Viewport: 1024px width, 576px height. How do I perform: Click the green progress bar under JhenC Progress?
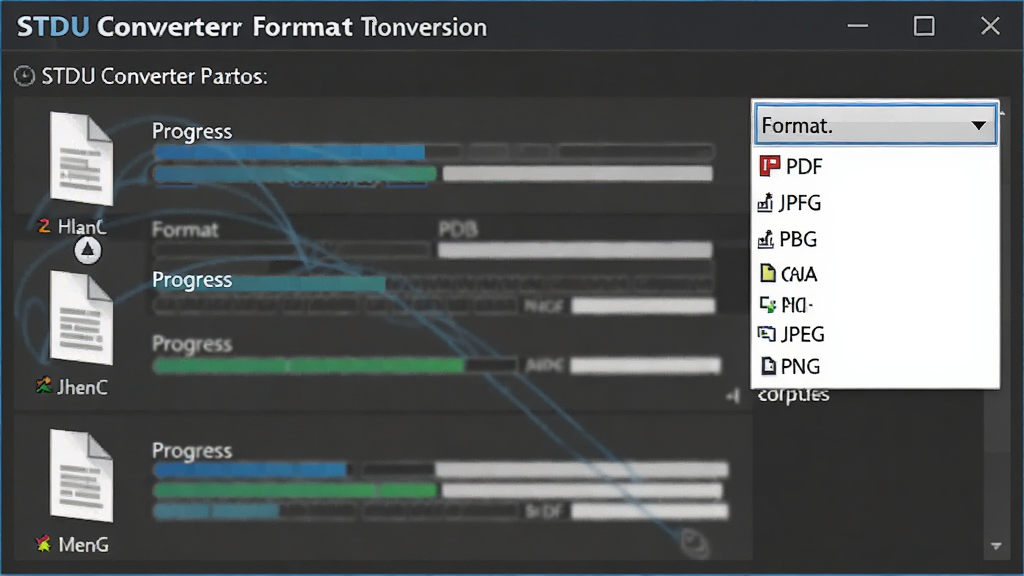click(309, 365)
